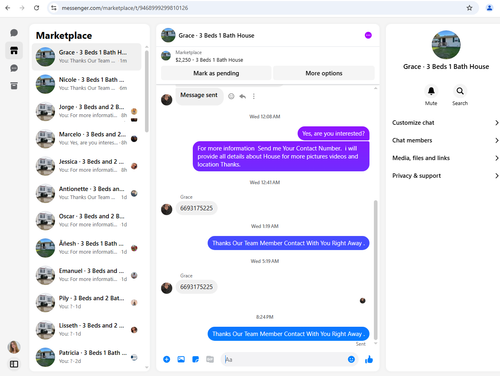500x376 pixels.
Task: Expand the Chat members section
Action: tap(445, 140)
